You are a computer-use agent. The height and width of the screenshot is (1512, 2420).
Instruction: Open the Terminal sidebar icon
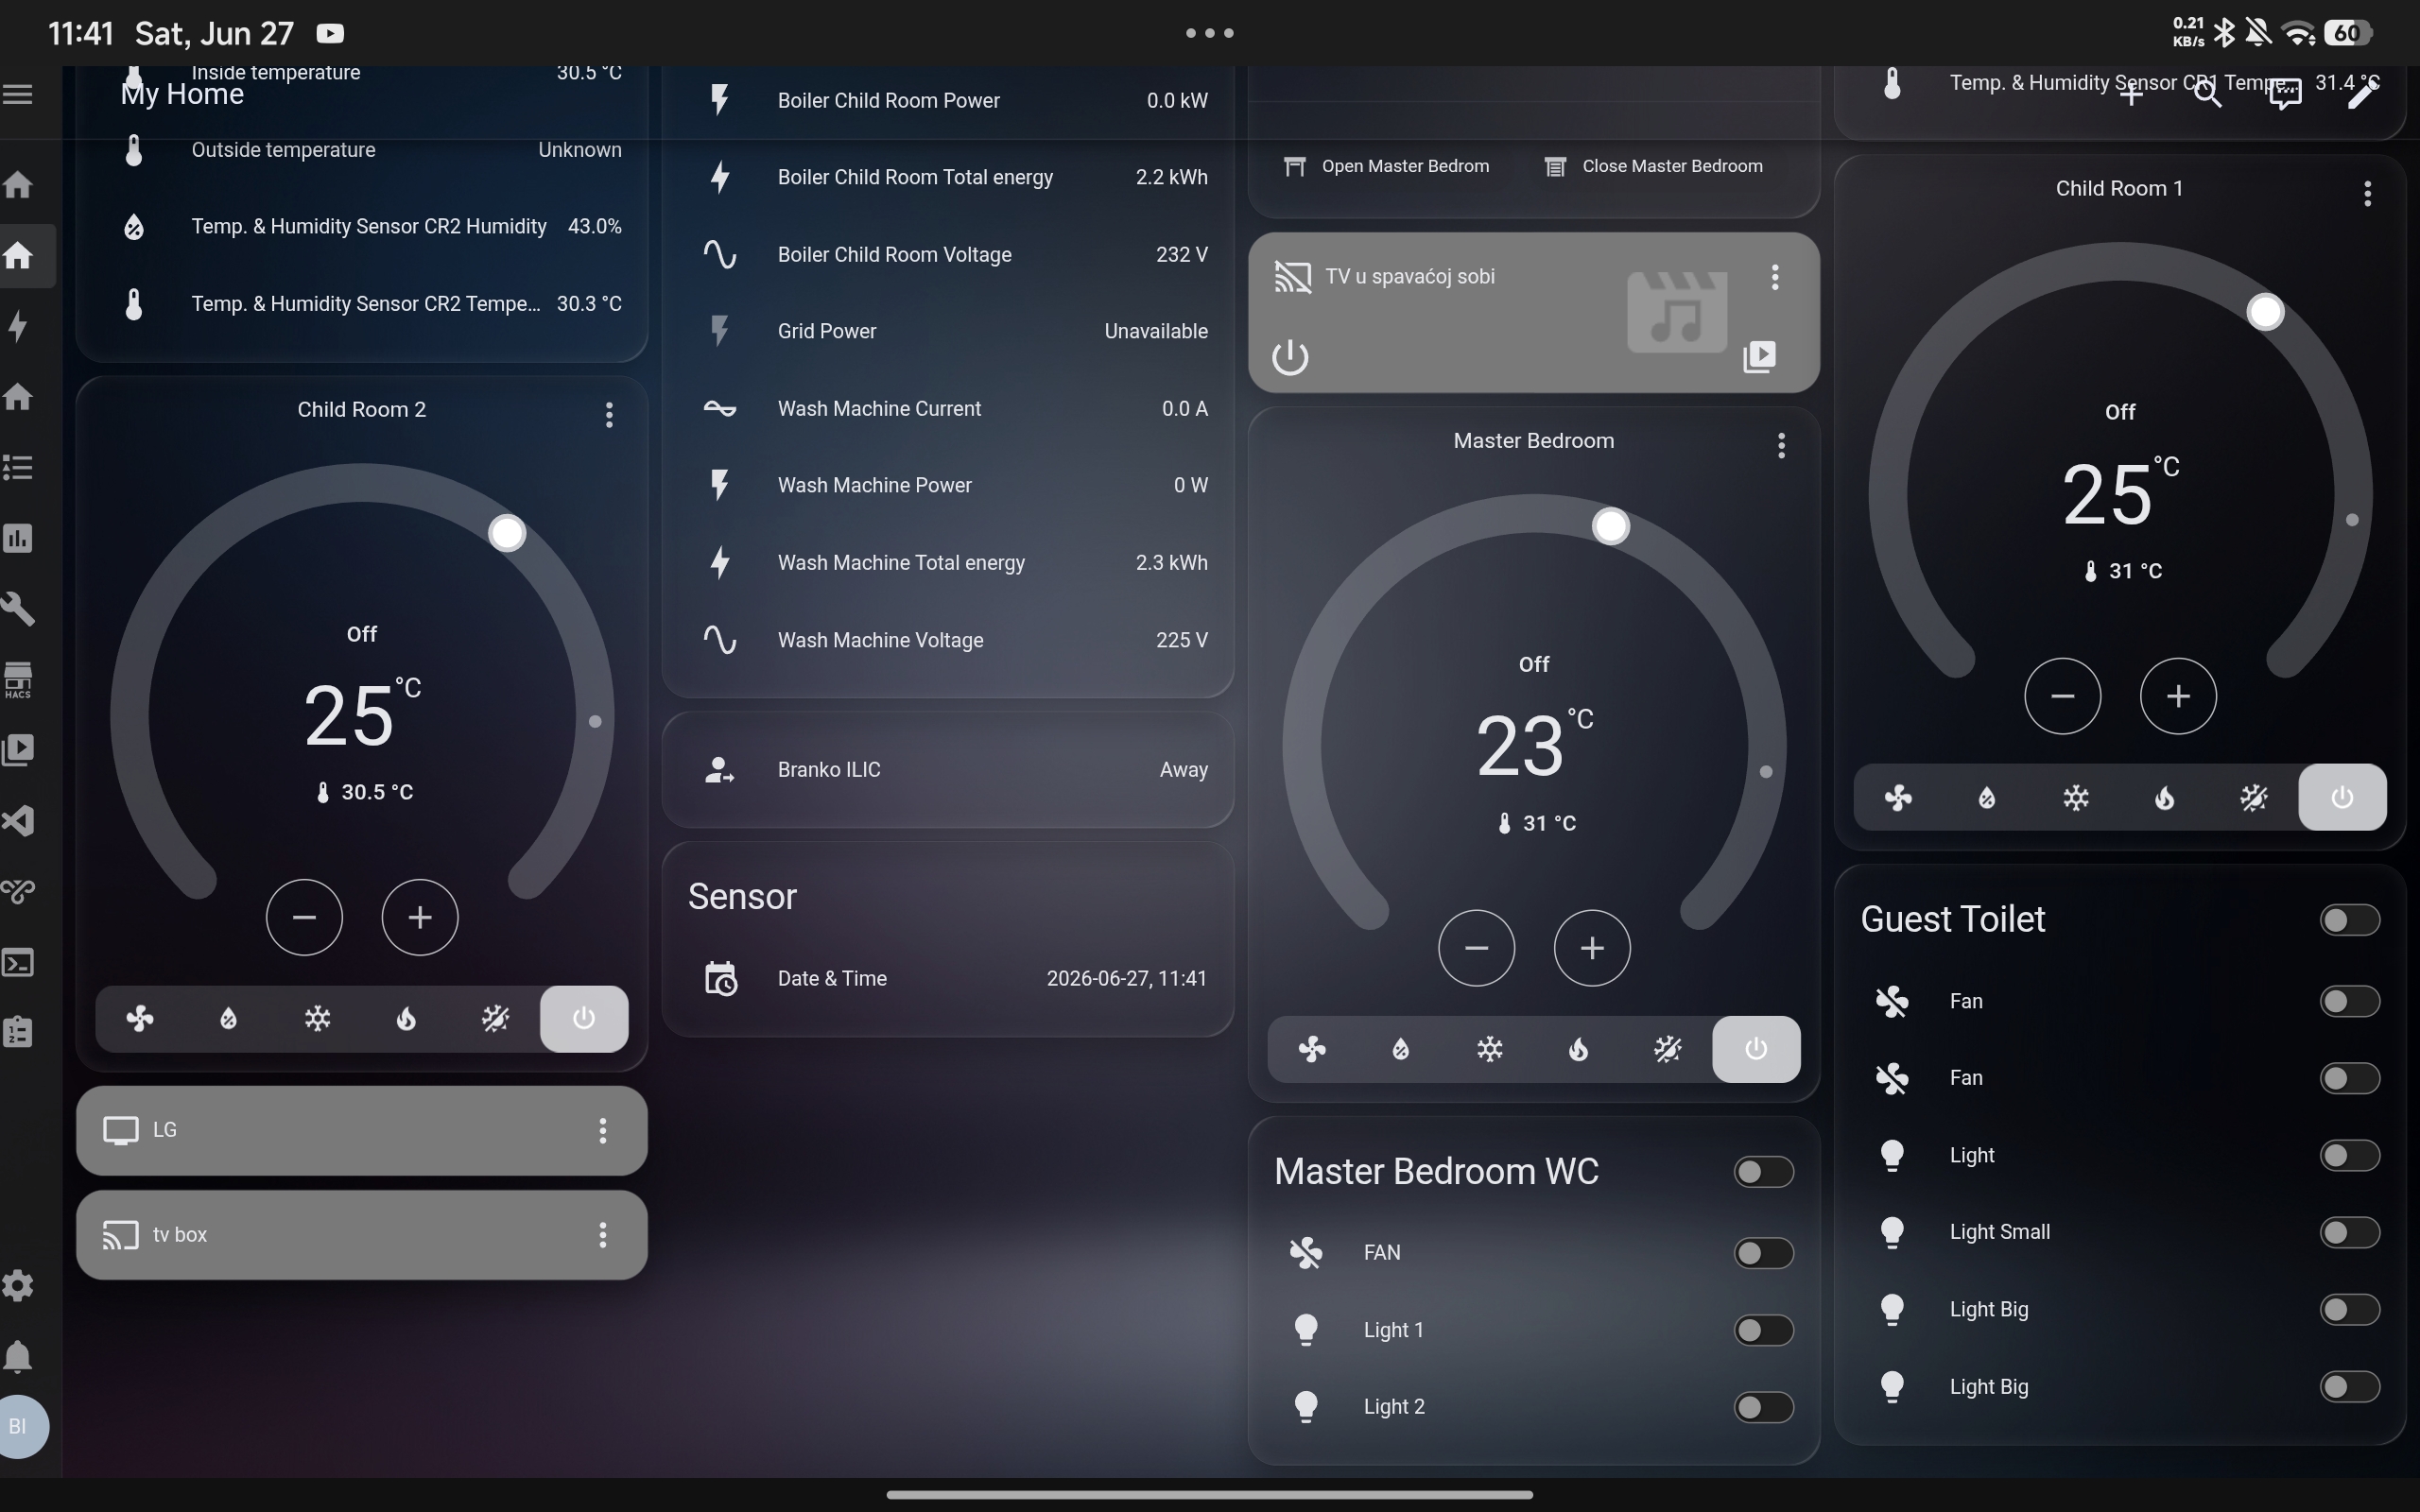[18, 962]
